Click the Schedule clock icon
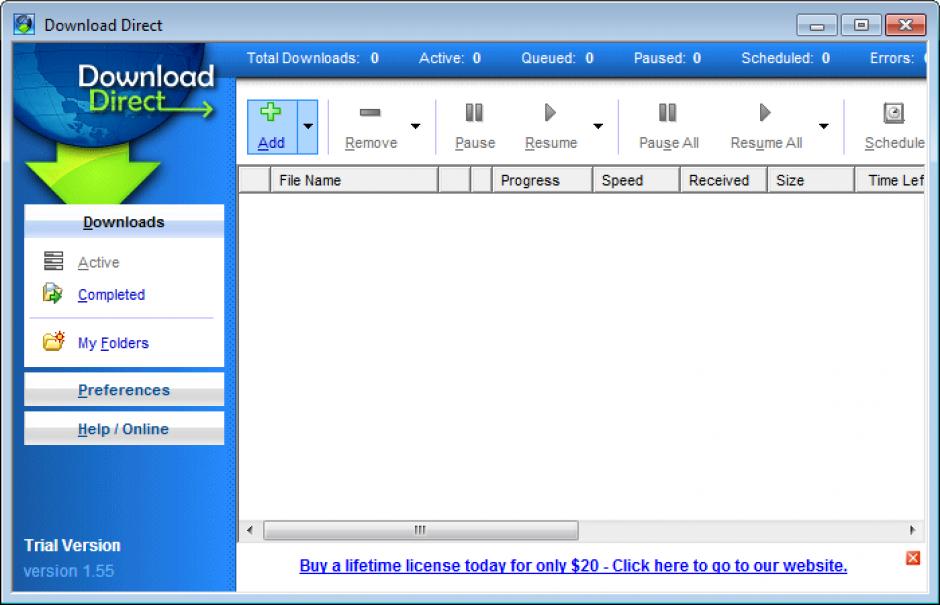This screenshot has height=605, width=940. coord(893,113)
